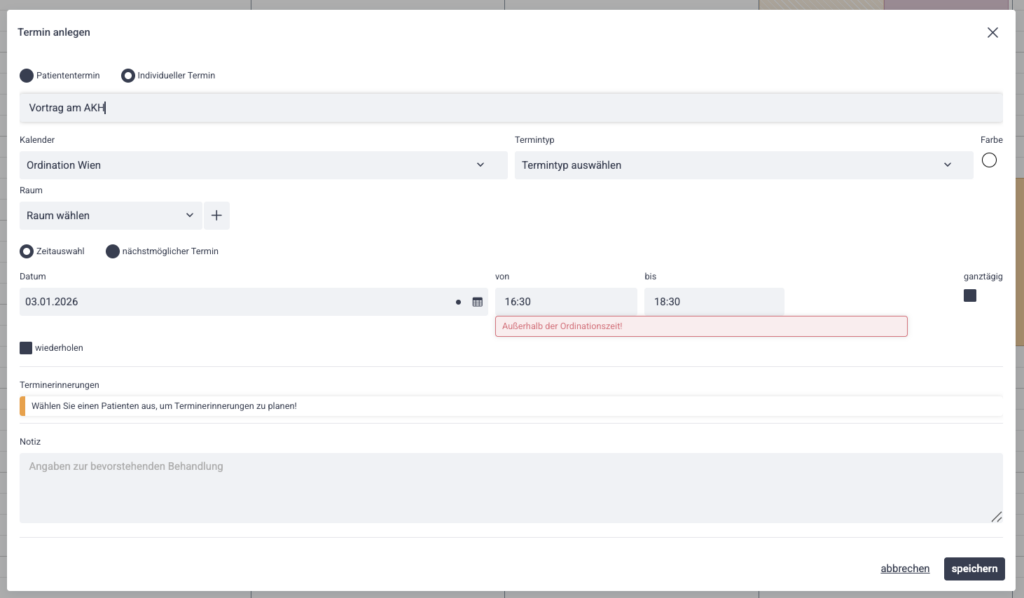Toggle the wiederholen checkbox

(x=26, y=348)
